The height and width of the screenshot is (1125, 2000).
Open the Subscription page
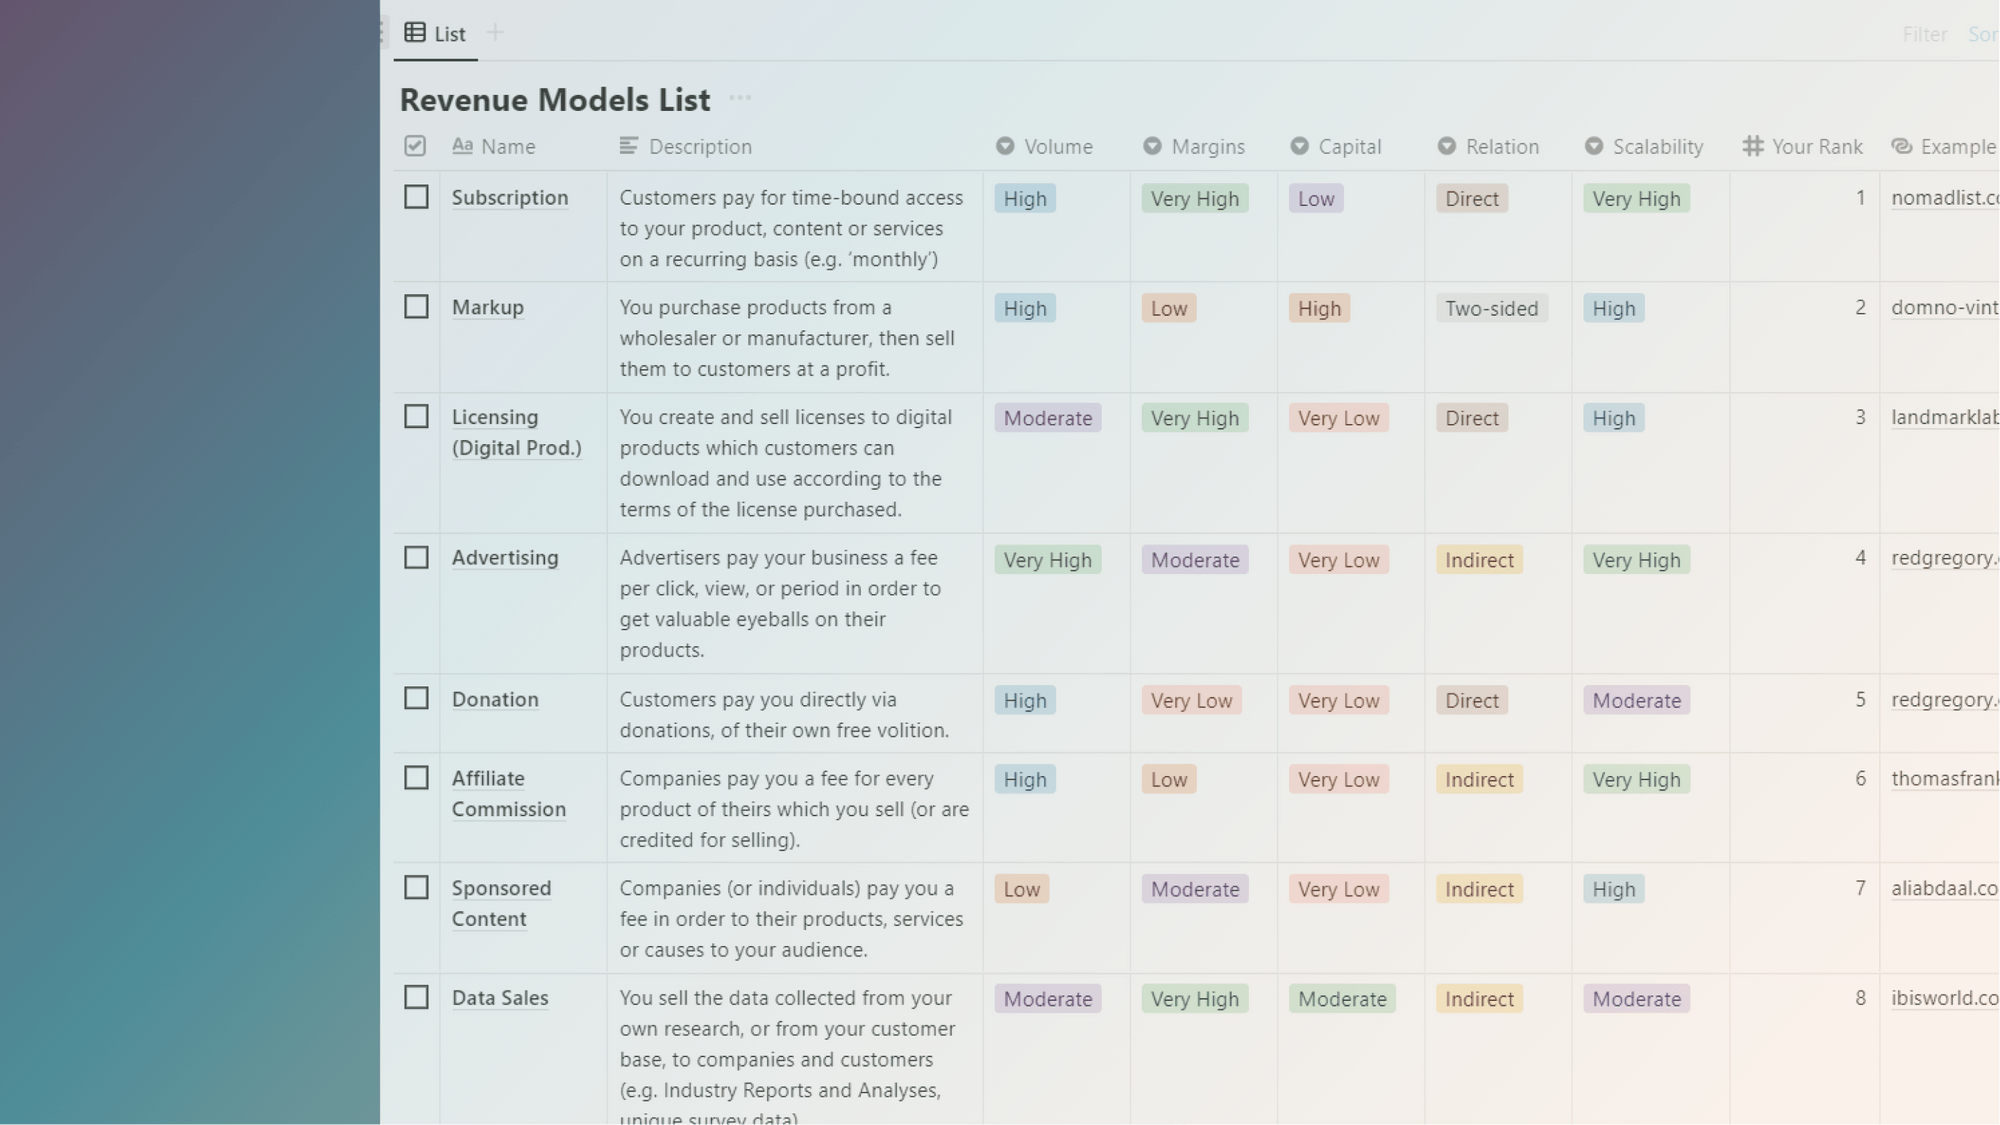pyautogui.click(x=510, y=197)
